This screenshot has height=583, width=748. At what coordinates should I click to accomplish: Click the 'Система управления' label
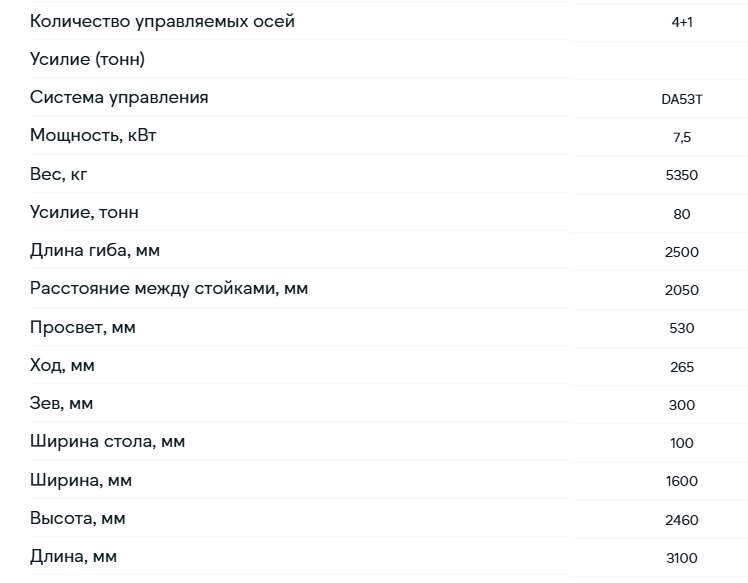pos(119,98)
